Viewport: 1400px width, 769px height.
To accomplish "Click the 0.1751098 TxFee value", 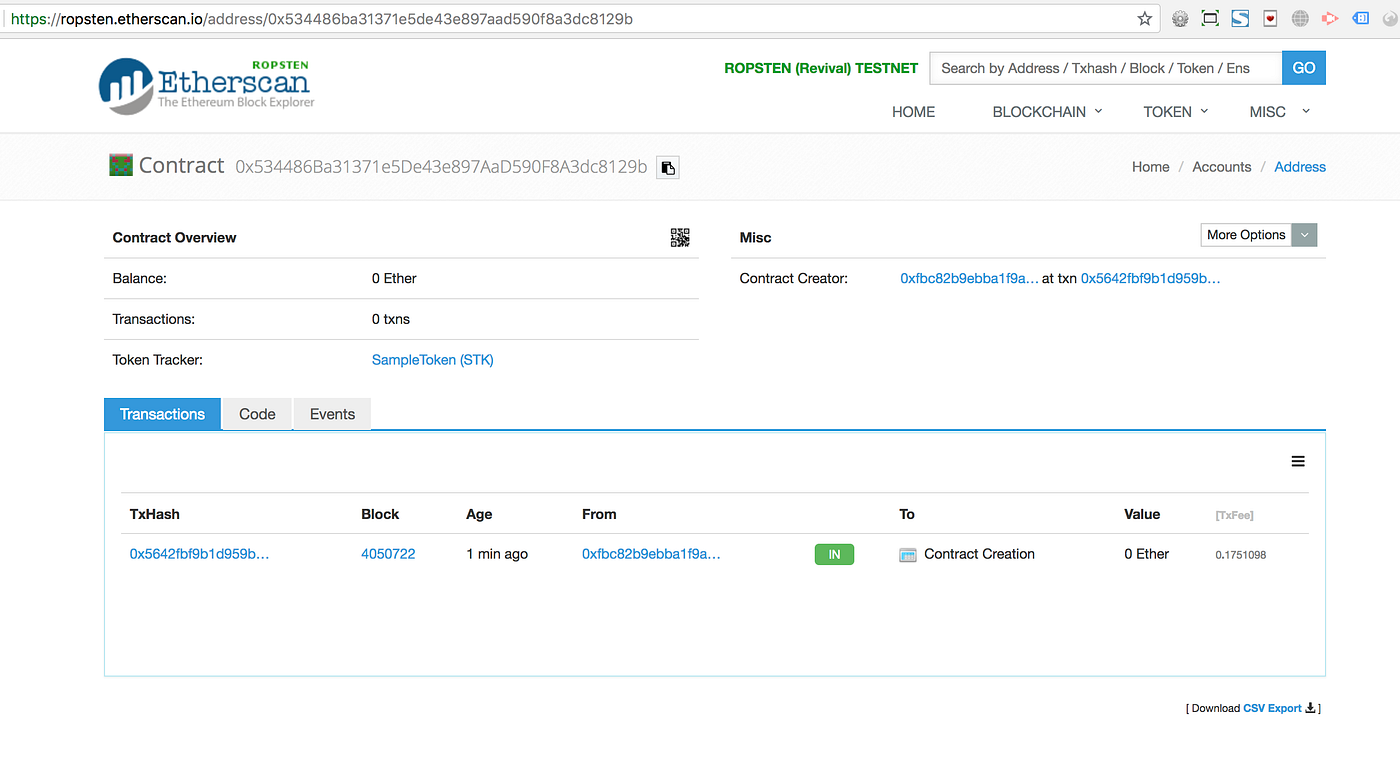I will tap(1241, 555).
